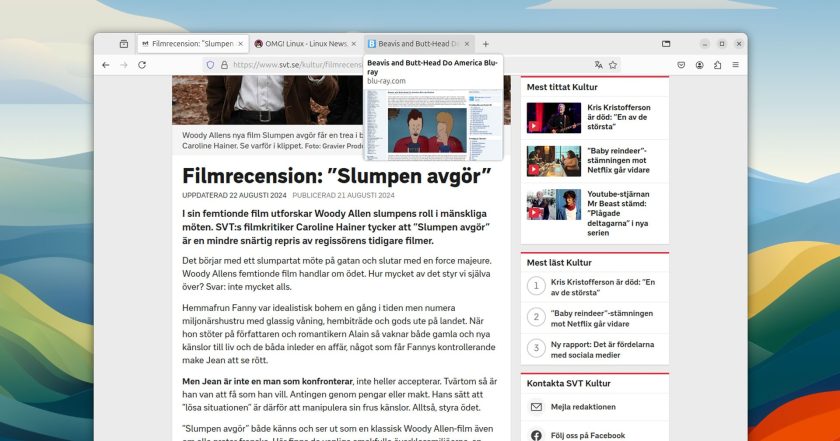Viewport: 840px width, 441px height.
Task: Click the Beavis tab preview thumbnail
Action: pos(433,124)
